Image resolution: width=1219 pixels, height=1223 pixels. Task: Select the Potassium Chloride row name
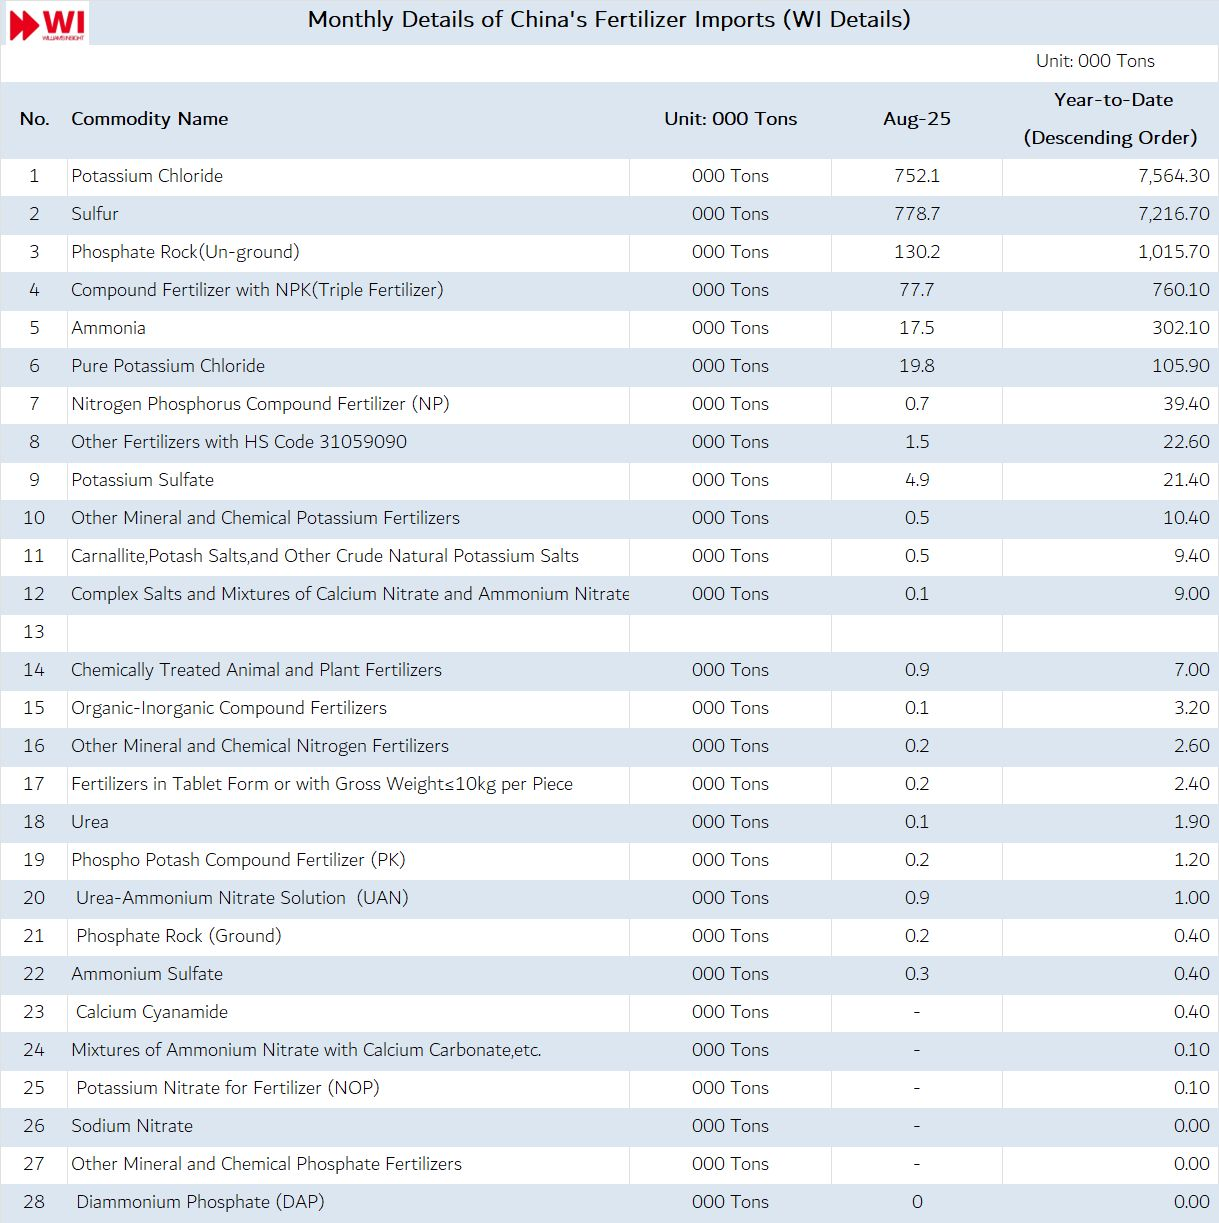click(x=147, y=176)
